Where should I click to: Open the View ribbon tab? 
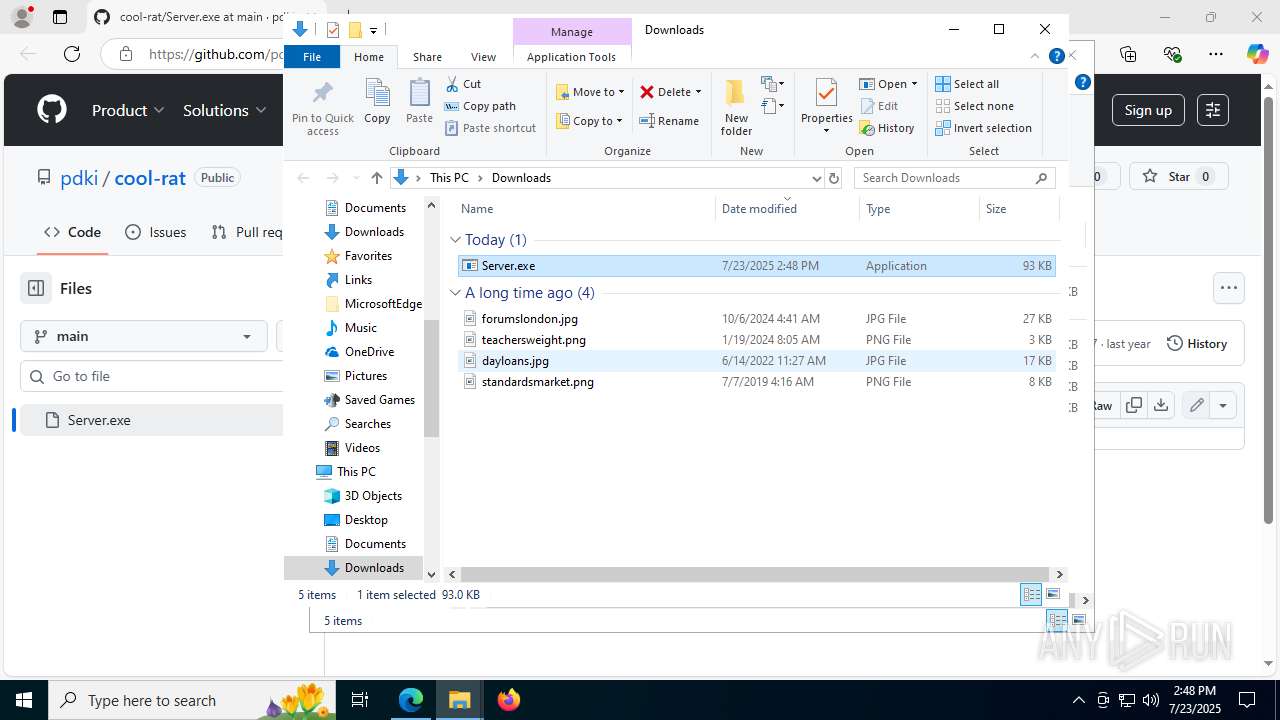pos(483,57)
